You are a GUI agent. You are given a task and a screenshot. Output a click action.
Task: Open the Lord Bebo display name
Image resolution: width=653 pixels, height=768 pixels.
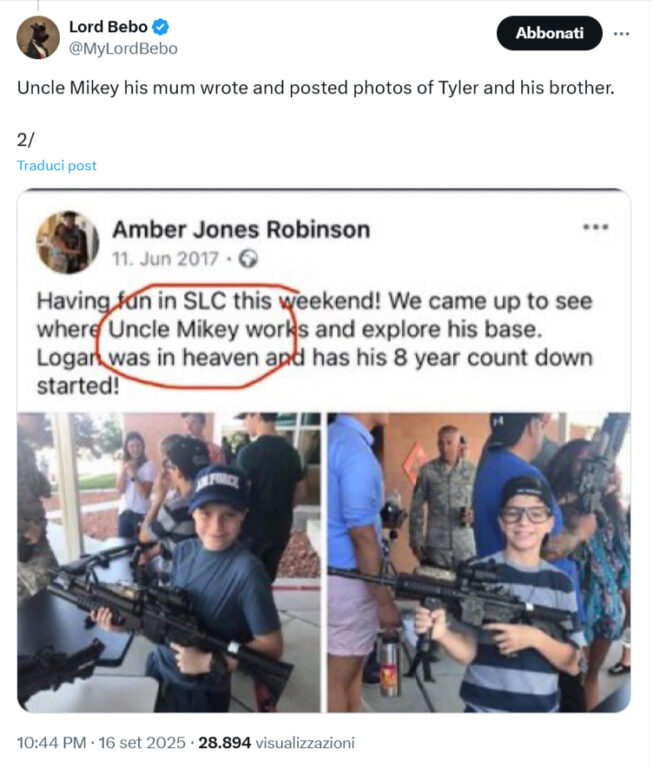point(108,26)
